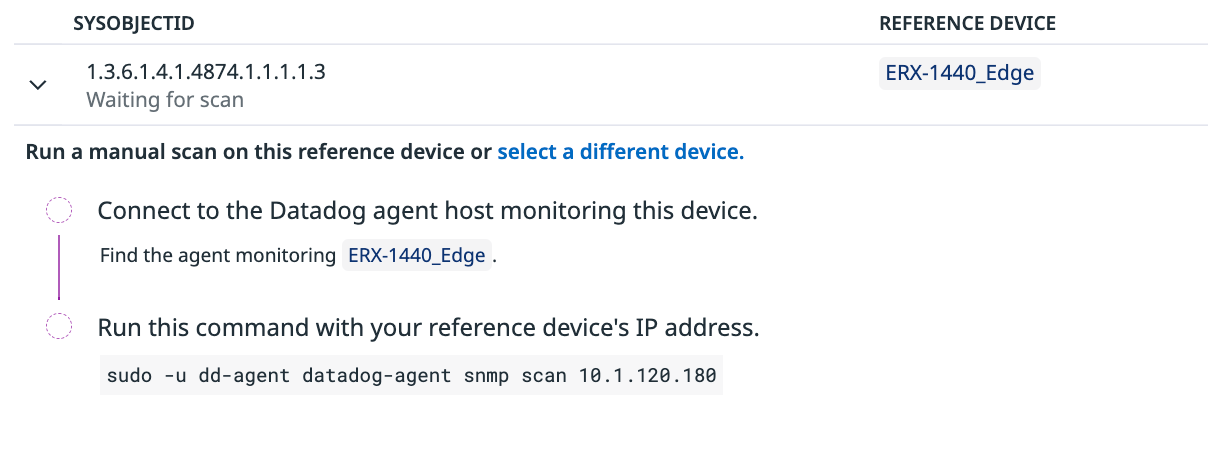Click the Run this command step heading
This screenshot has width=1208, height=452.
pyautogui.click(x=428, y=328)
